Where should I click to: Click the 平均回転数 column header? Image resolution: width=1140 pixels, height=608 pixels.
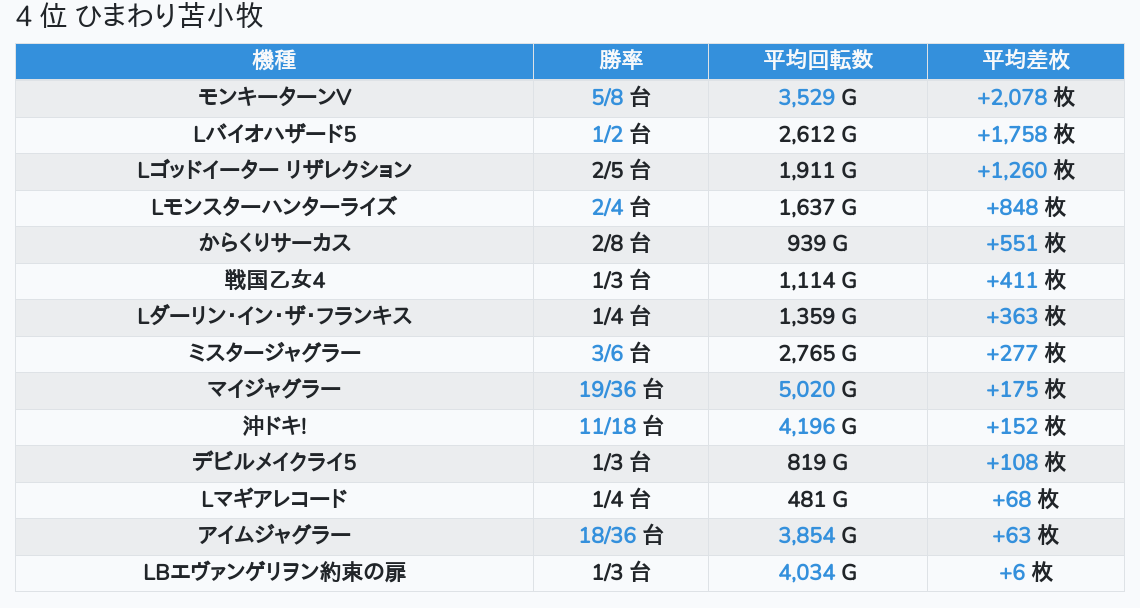[818, 60]
